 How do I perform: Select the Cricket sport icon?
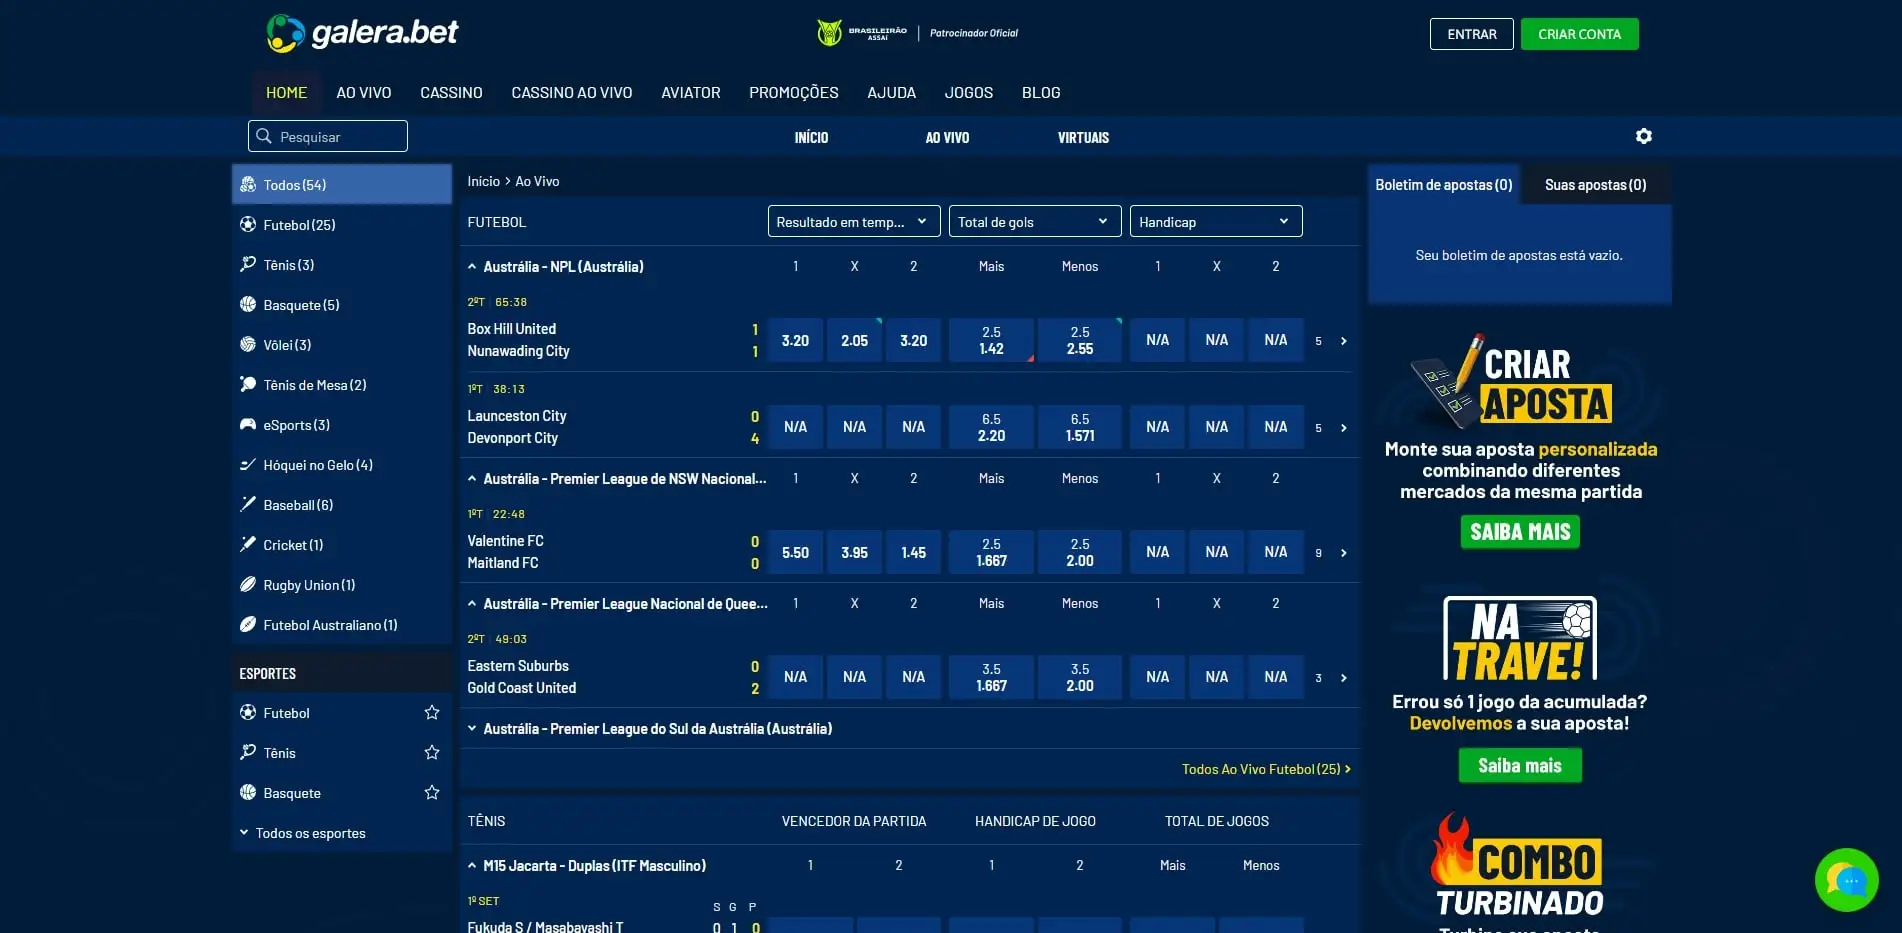coord(247,544)
